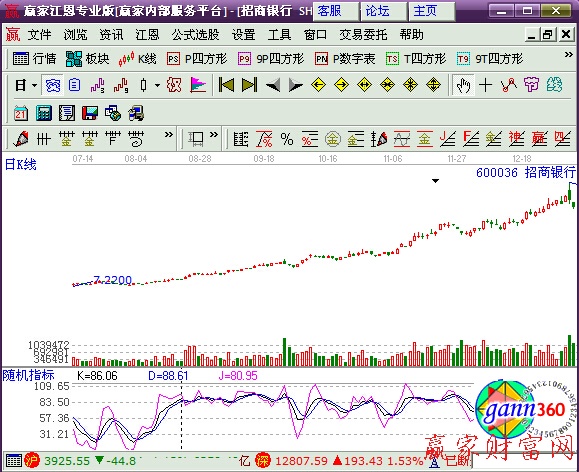The image size is (579, 472).
Task: Click the purple 节 icon
Action: [531, 85]
